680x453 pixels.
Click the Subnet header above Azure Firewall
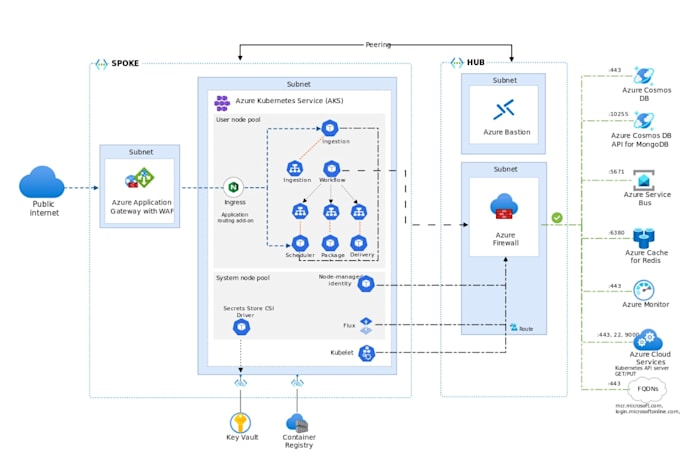505,169
